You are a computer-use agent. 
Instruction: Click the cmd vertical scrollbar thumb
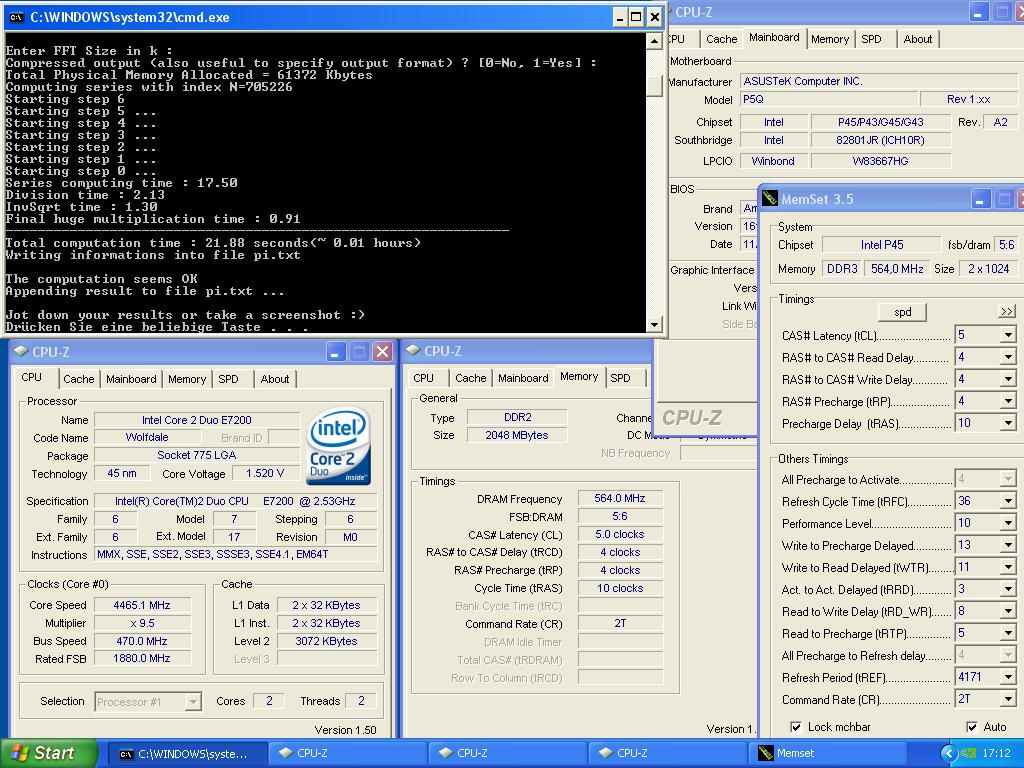point(654,86)
